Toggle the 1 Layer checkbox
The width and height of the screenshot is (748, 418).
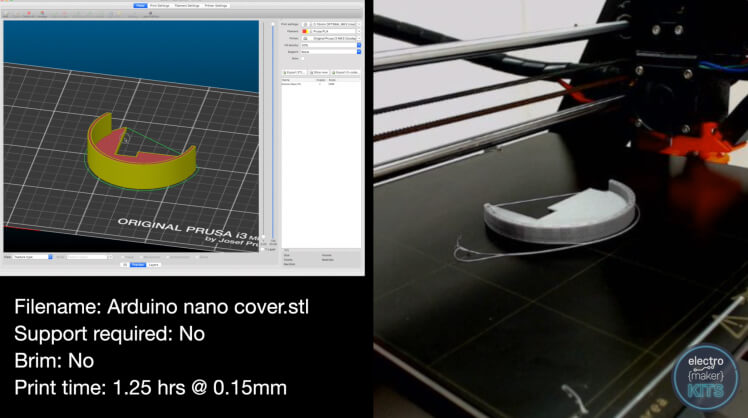pos(264,249)
